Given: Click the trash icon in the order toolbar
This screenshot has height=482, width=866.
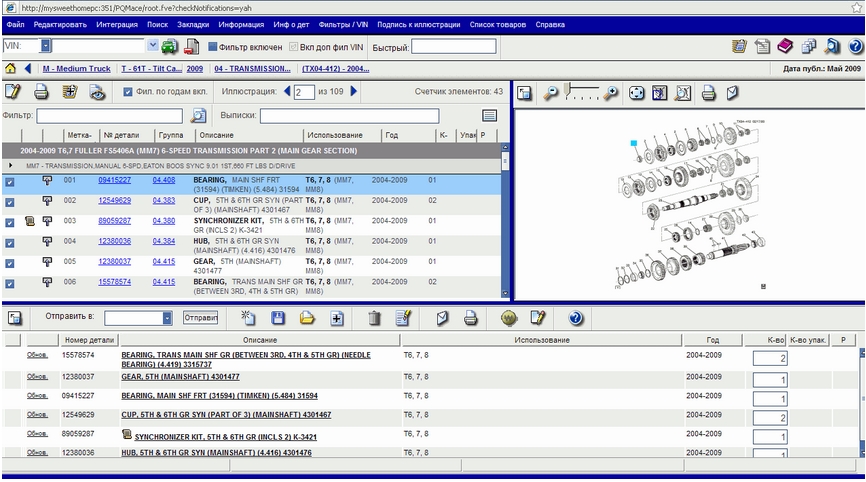Looking at the screenshot, I should coord(374,318).
